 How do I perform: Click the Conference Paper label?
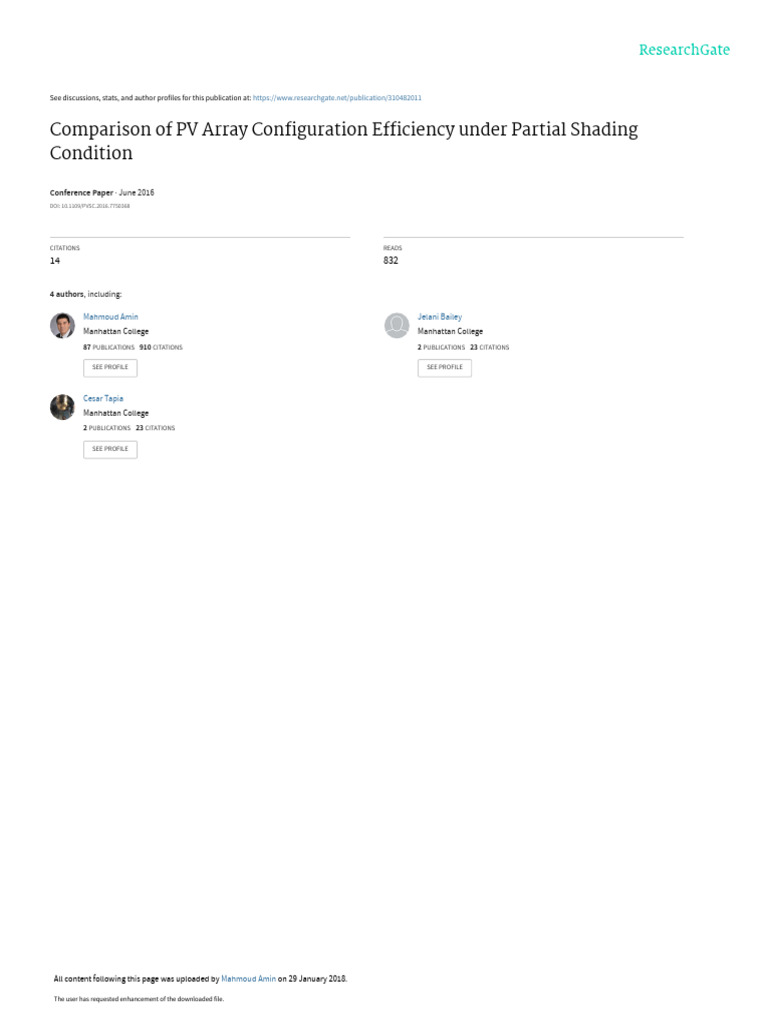tap(81, 192)
